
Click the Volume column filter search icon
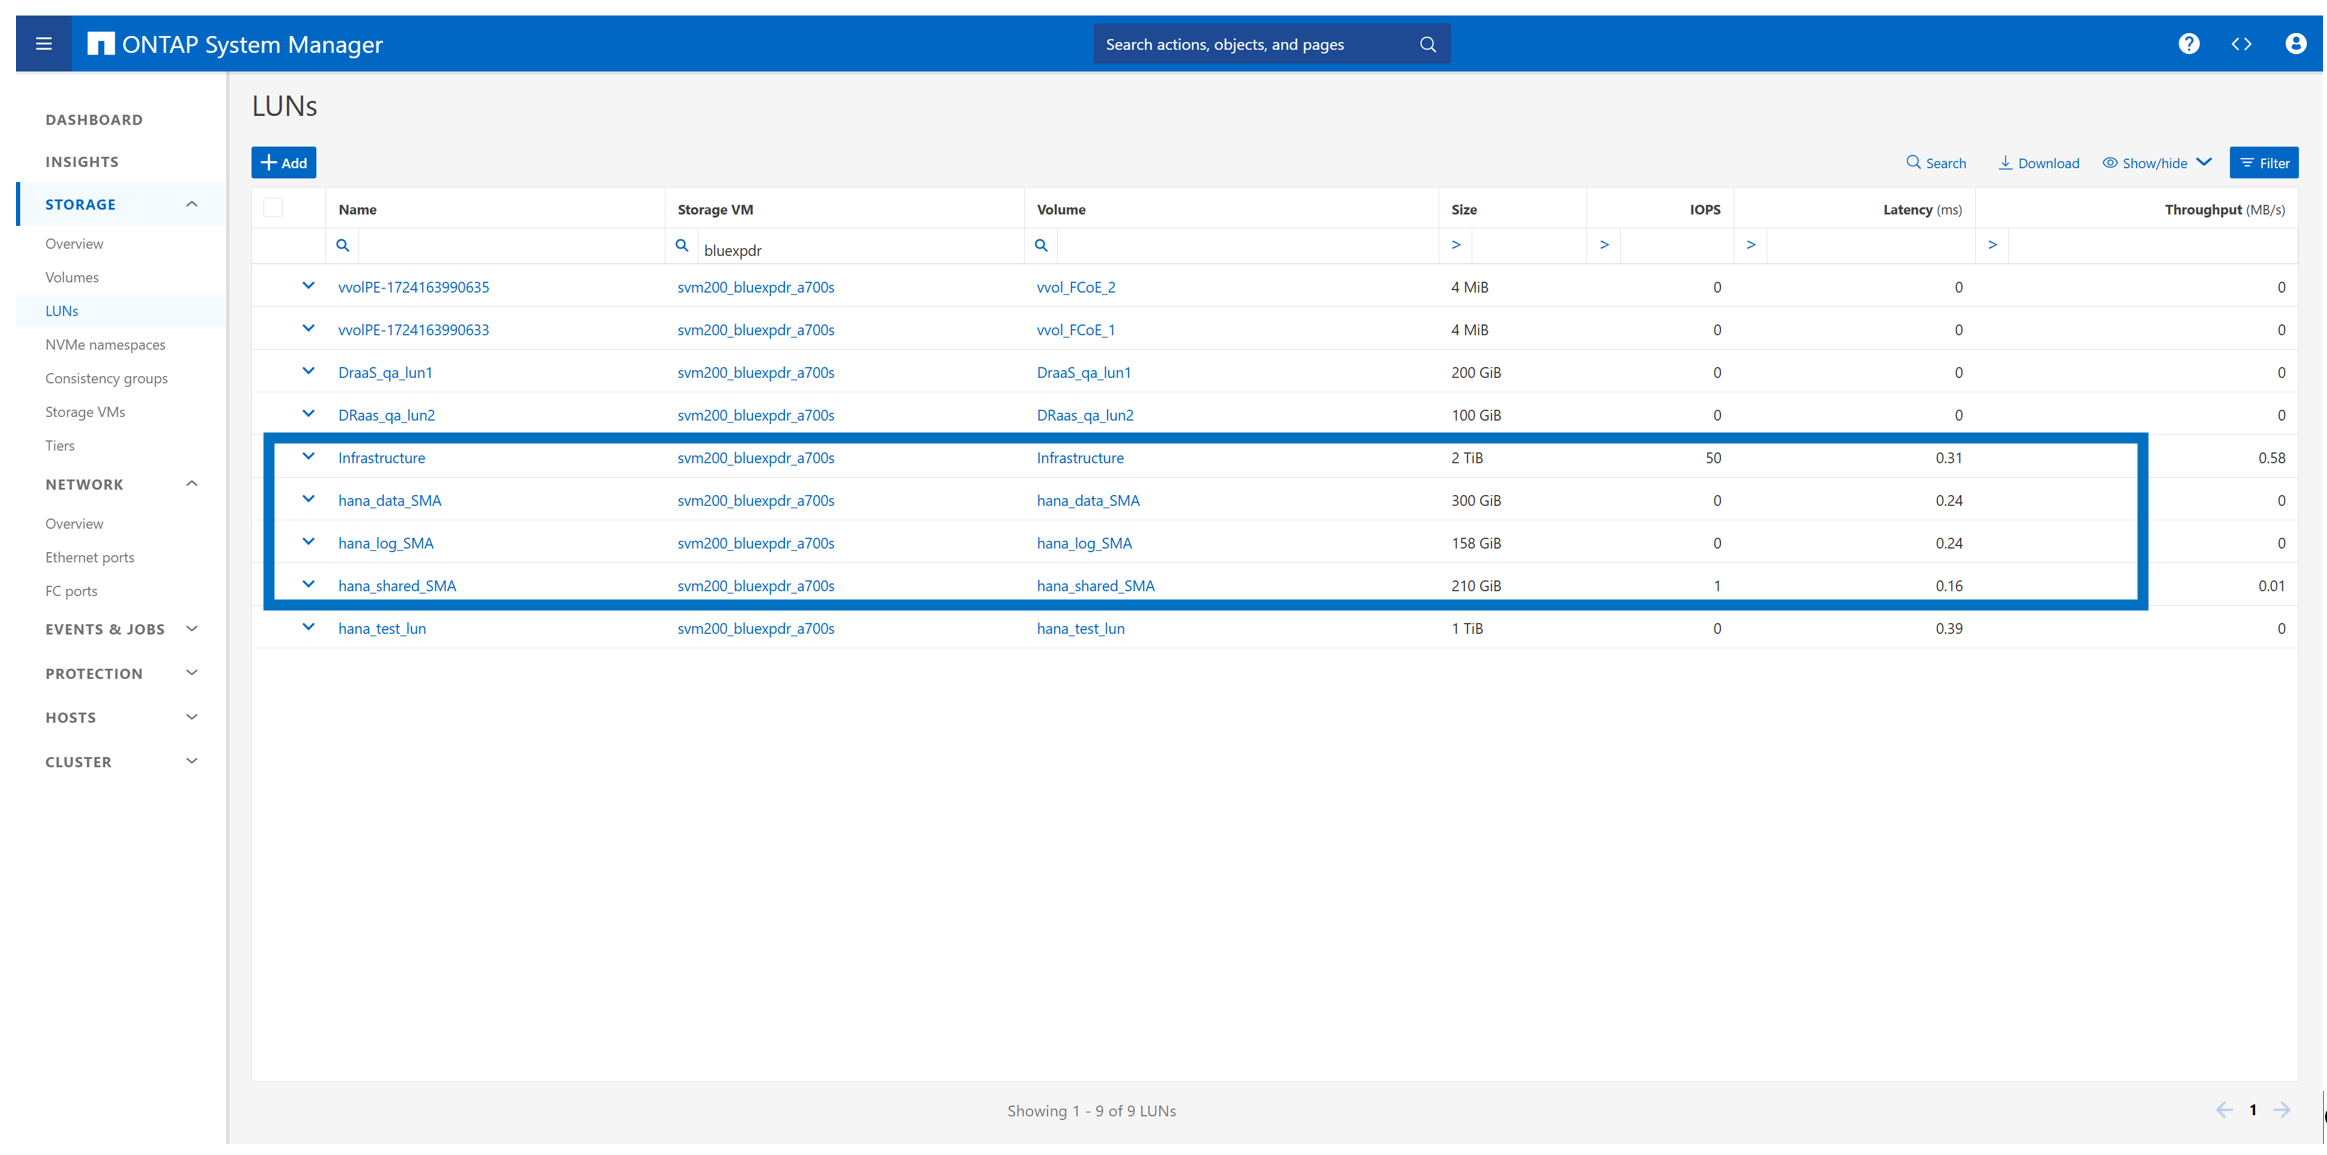(1041, 246)
